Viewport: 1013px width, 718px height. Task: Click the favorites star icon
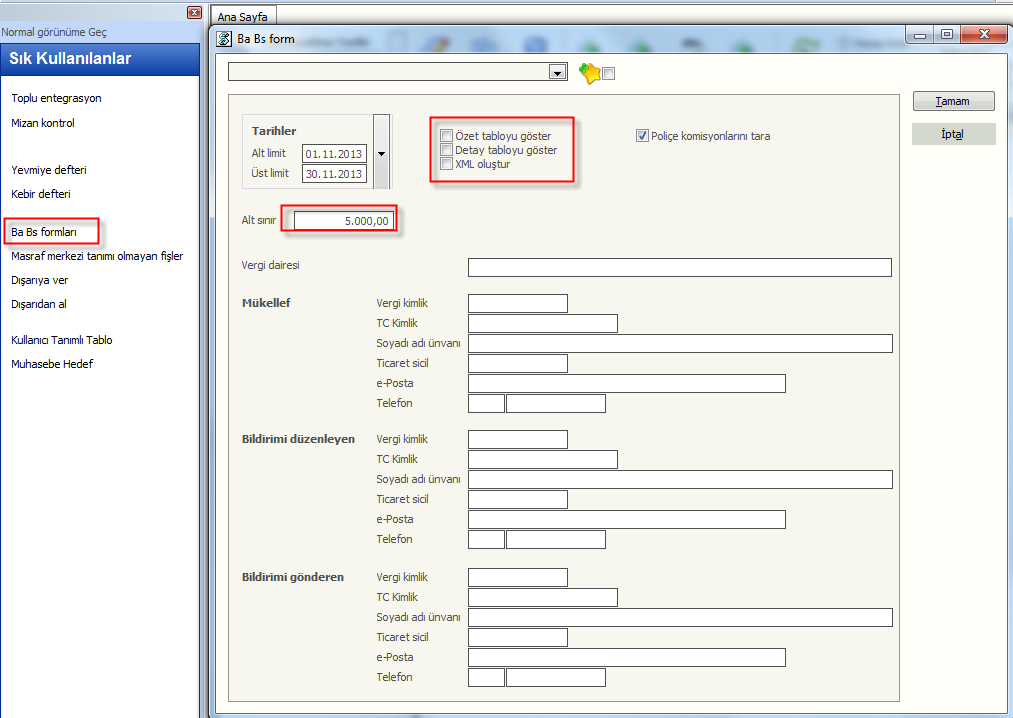tap(589, 73)
